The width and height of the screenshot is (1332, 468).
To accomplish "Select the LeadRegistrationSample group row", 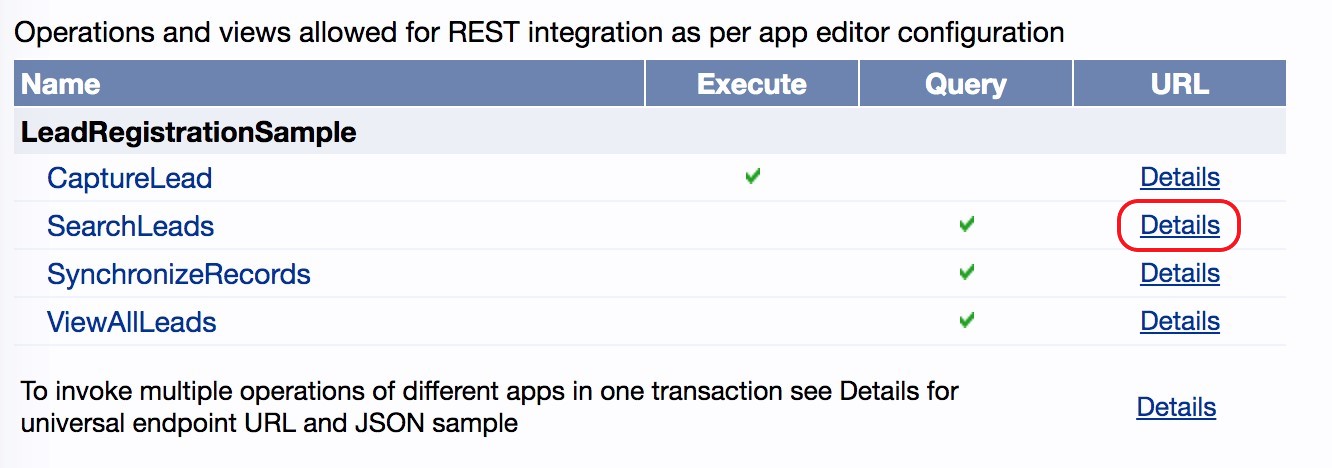I will tap(189, 132).
